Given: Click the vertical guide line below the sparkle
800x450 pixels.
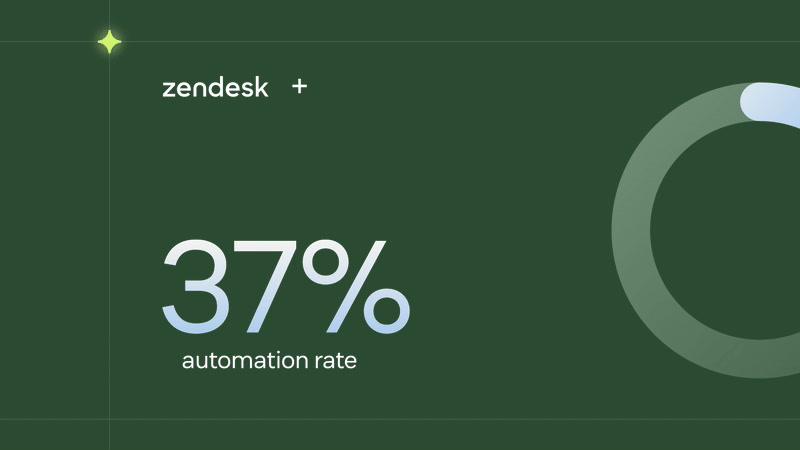Looking at the screenshot, I should click(109, 230).
